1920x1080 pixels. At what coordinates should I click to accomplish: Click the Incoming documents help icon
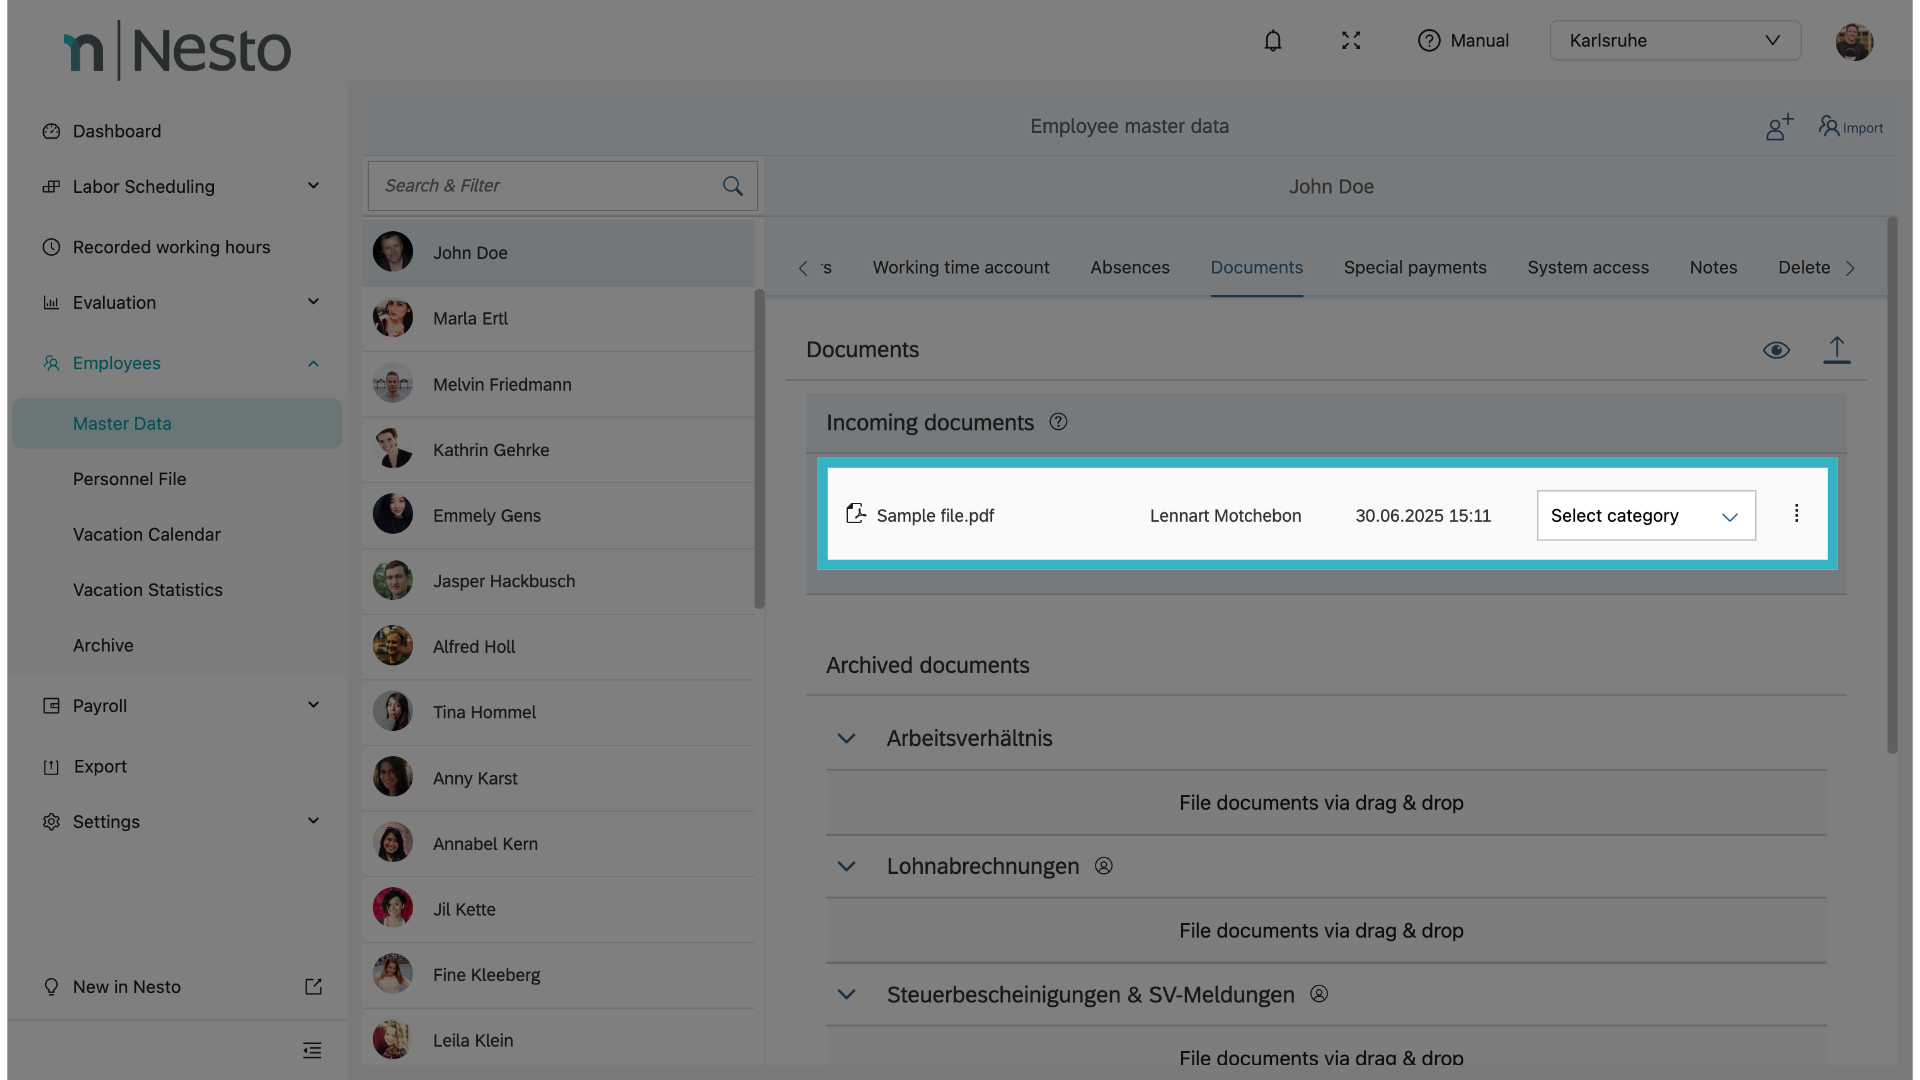click(1058, 422)
